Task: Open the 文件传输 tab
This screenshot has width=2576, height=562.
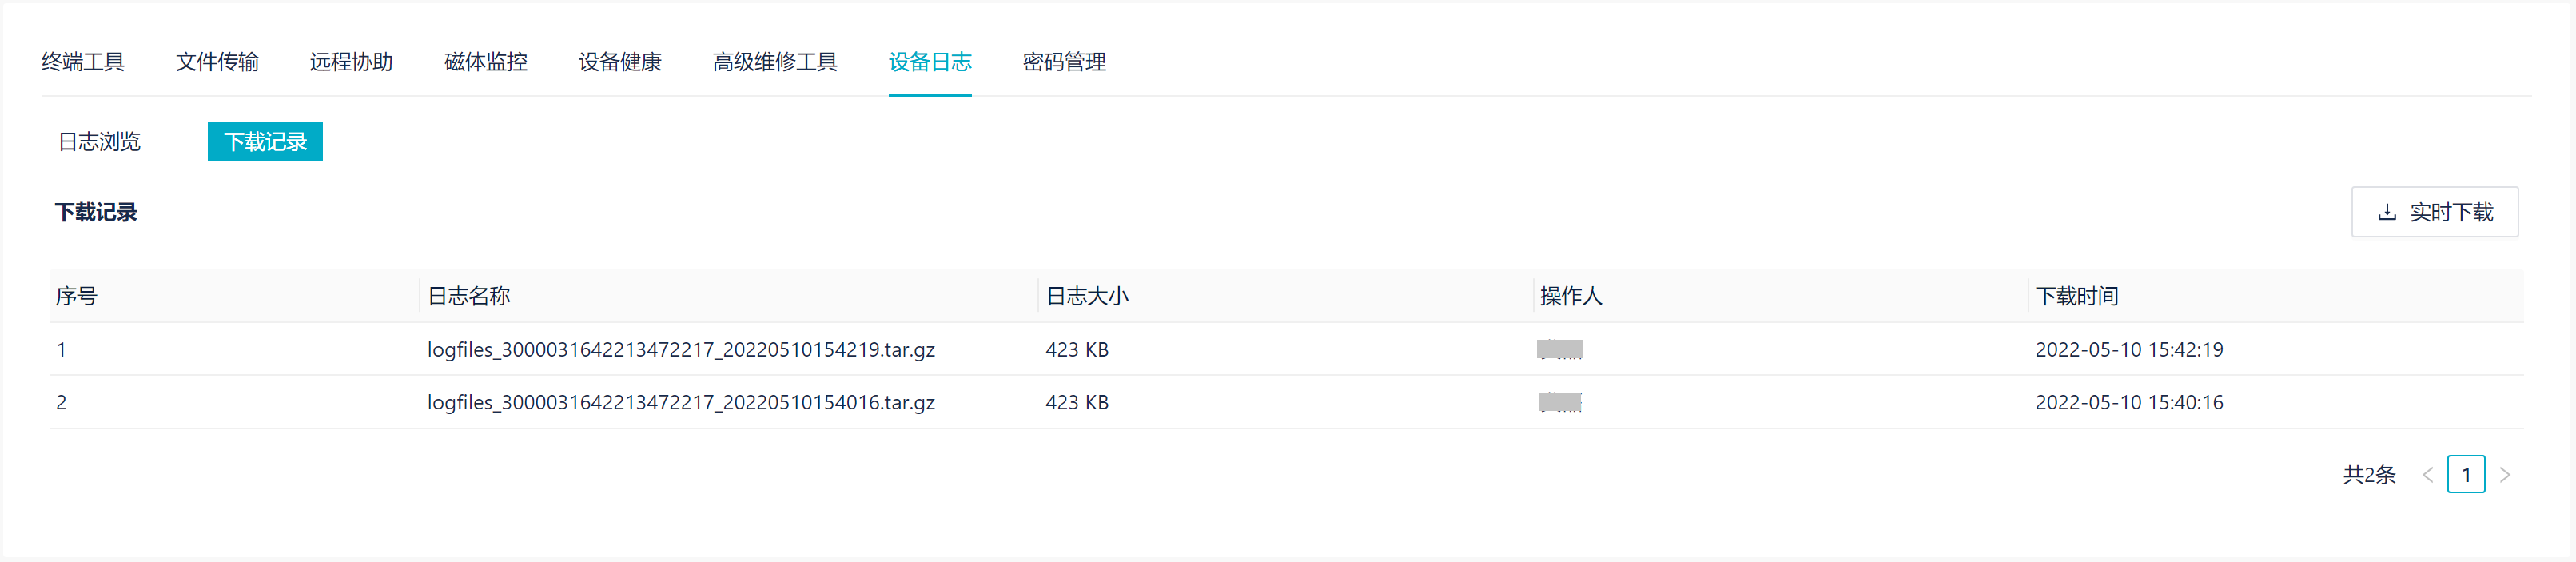Action: click(217, 62)
